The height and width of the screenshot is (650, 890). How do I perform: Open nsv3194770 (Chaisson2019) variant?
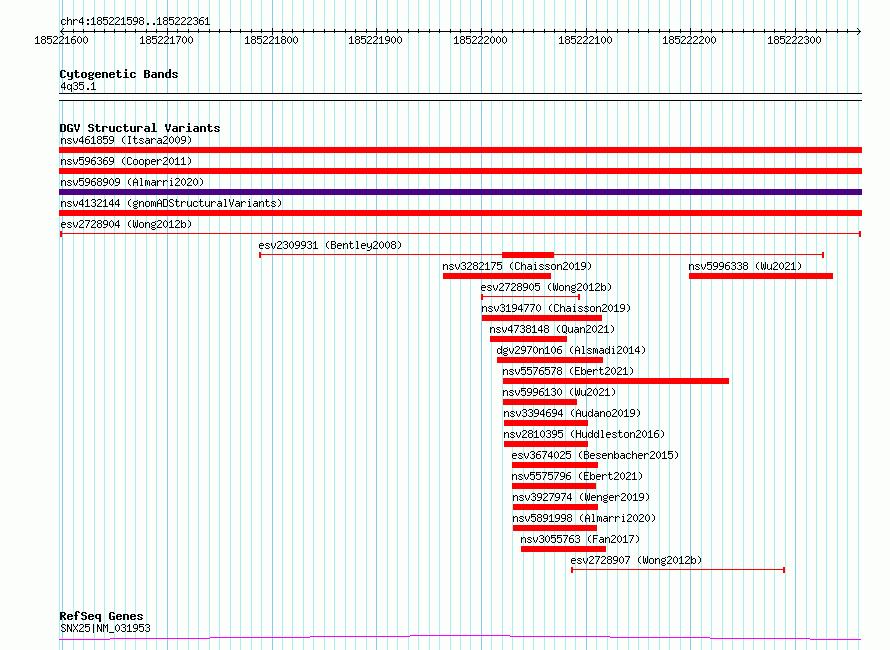point(556,308)
